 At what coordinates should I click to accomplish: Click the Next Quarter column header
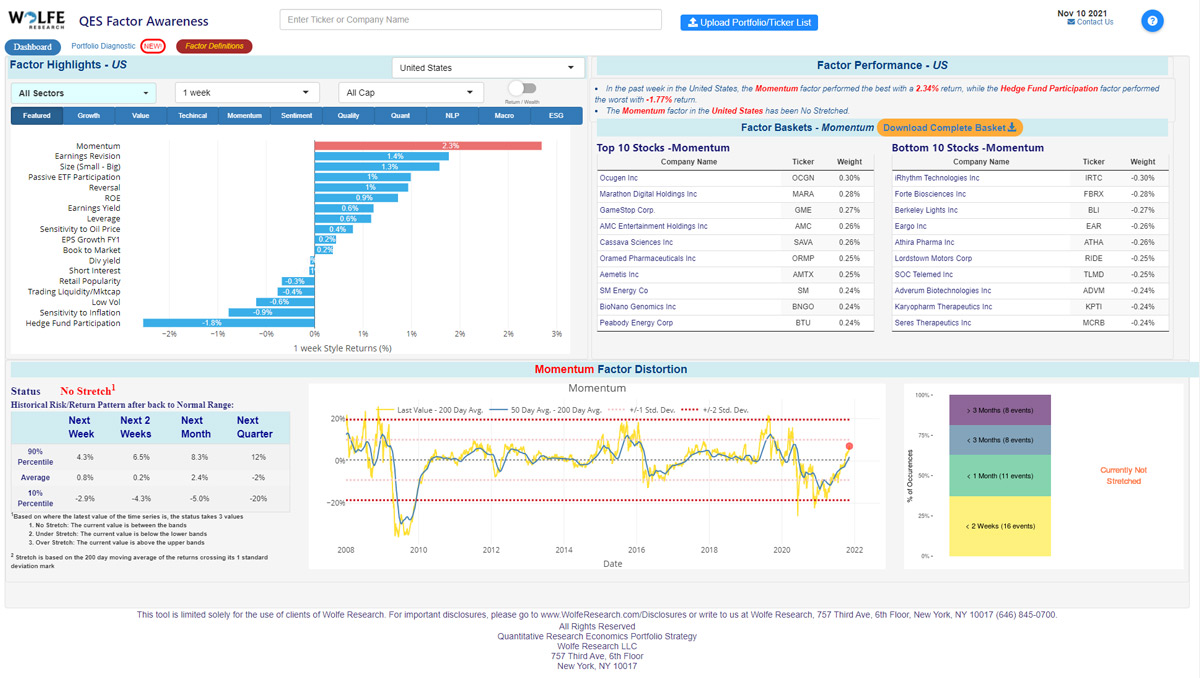click(254, 427)
